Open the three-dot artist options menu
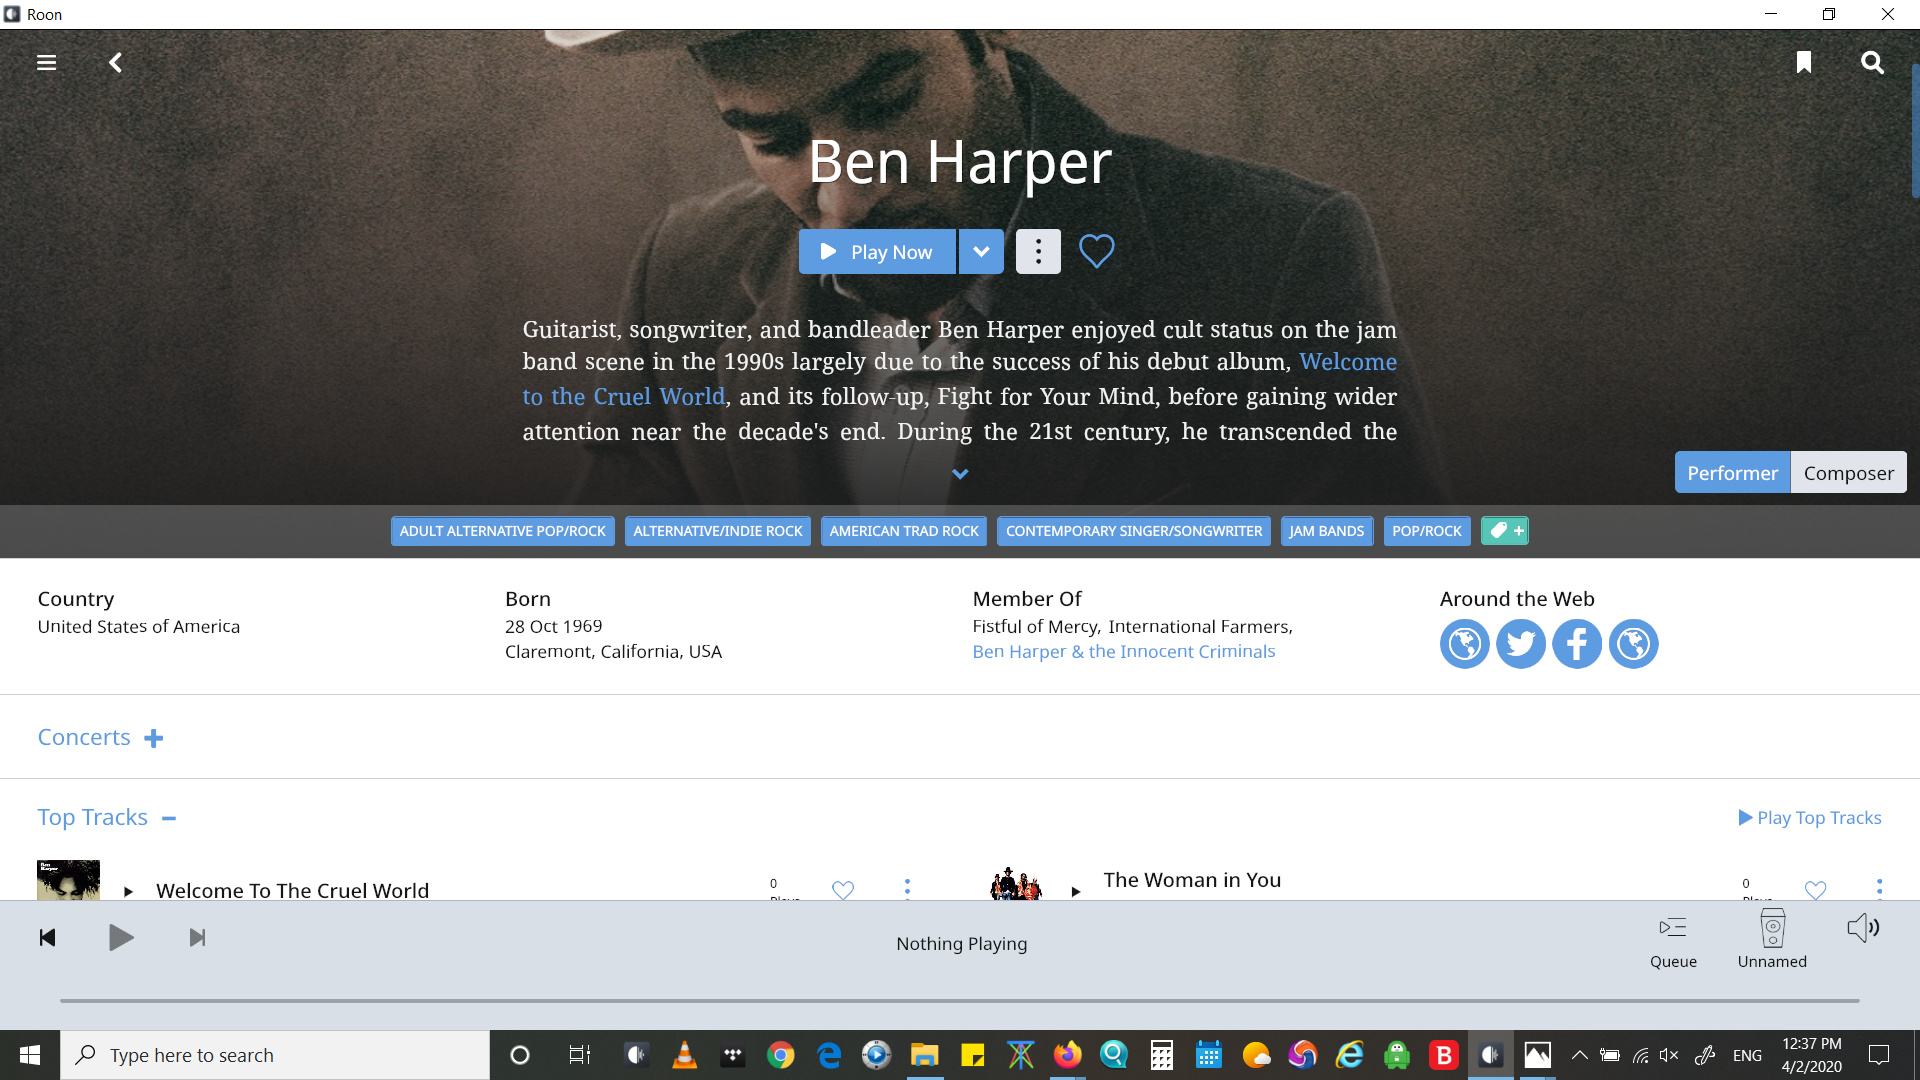The height and width of the screenshot is (1080, 1920). point(1038,252)
